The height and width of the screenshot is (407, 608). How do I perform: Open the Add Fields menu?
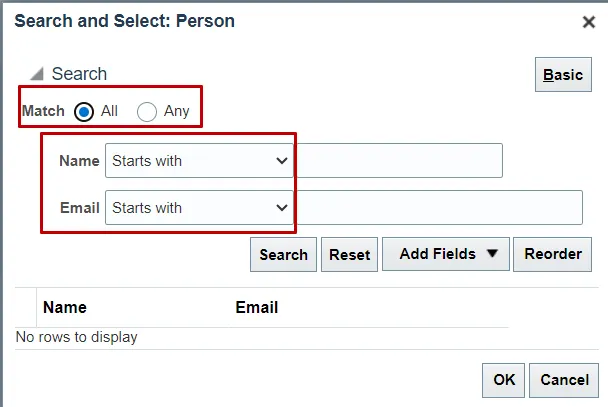point(447,254)
